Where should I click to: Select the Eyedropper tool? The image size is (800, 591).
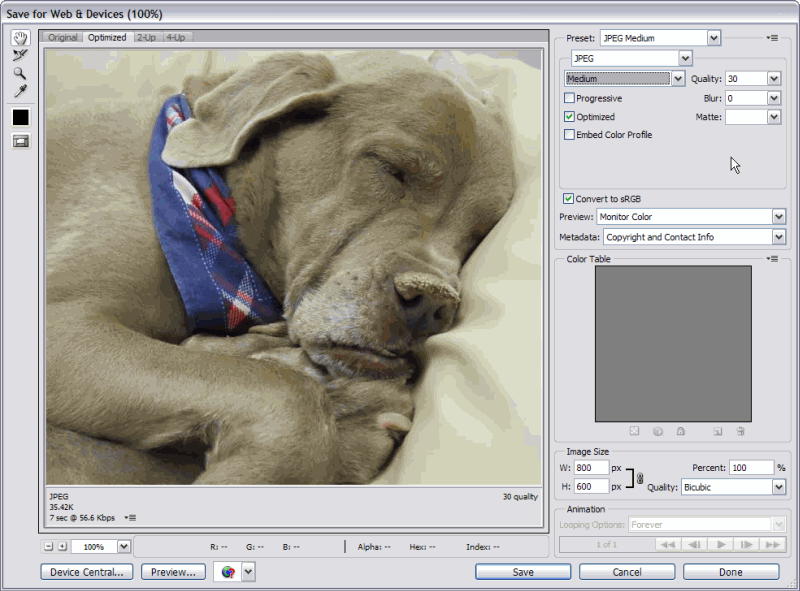(x=20, y=92)
